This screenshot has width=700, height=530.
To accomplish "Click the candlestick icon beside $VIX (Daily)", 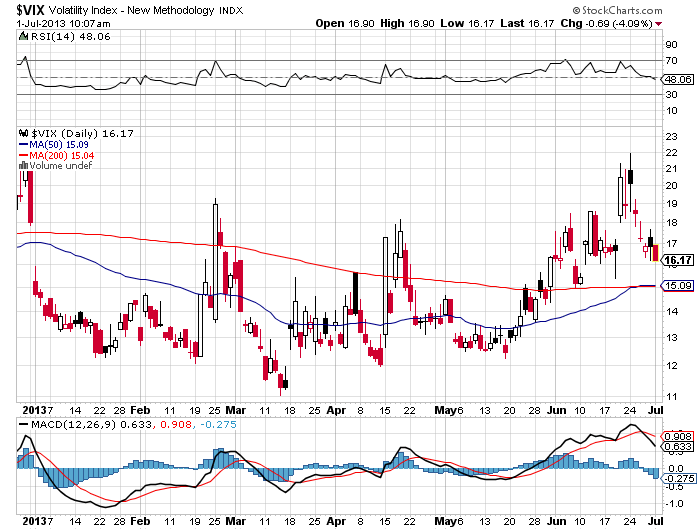I will tap(24, 133).
